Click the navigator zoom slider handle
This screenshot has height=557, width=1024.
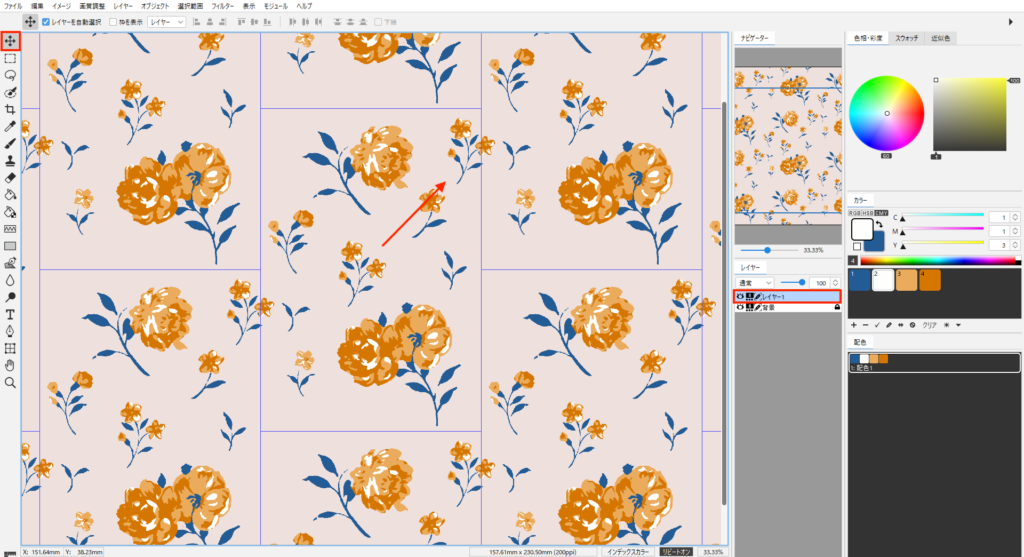coord(767,250)
